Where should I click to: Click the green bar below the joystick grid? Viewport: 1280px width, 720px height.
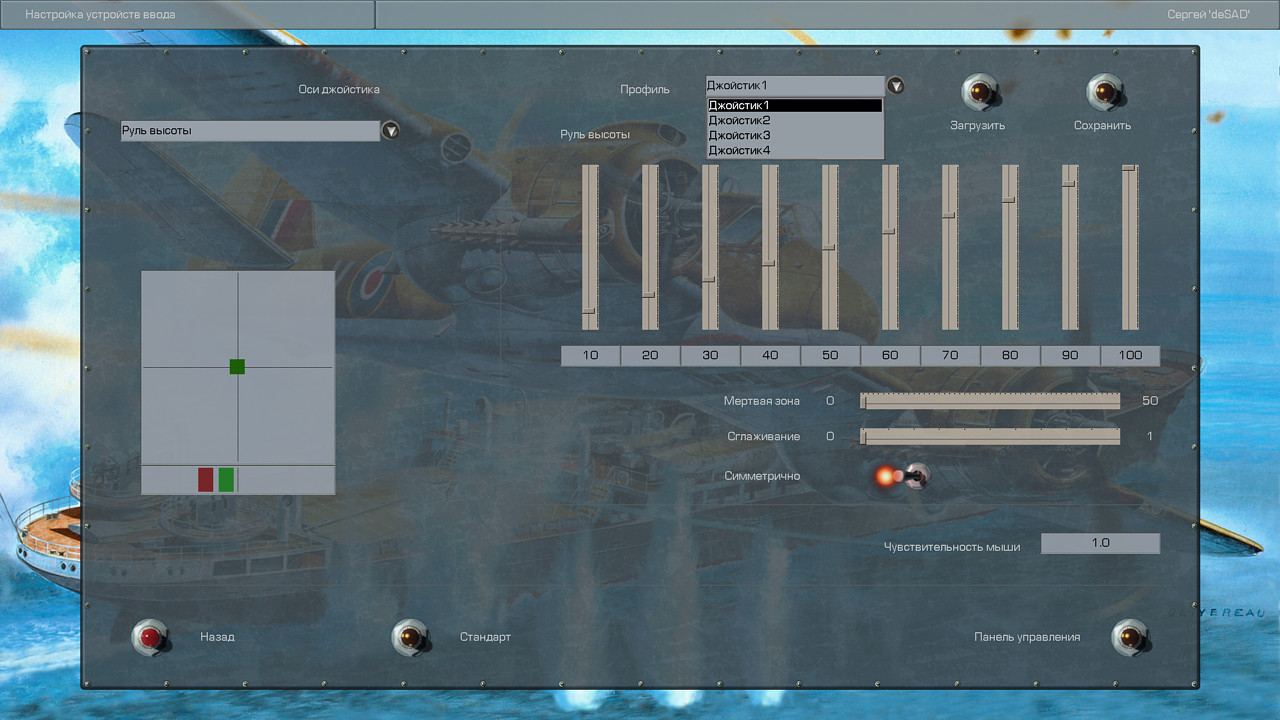(226, 479)
